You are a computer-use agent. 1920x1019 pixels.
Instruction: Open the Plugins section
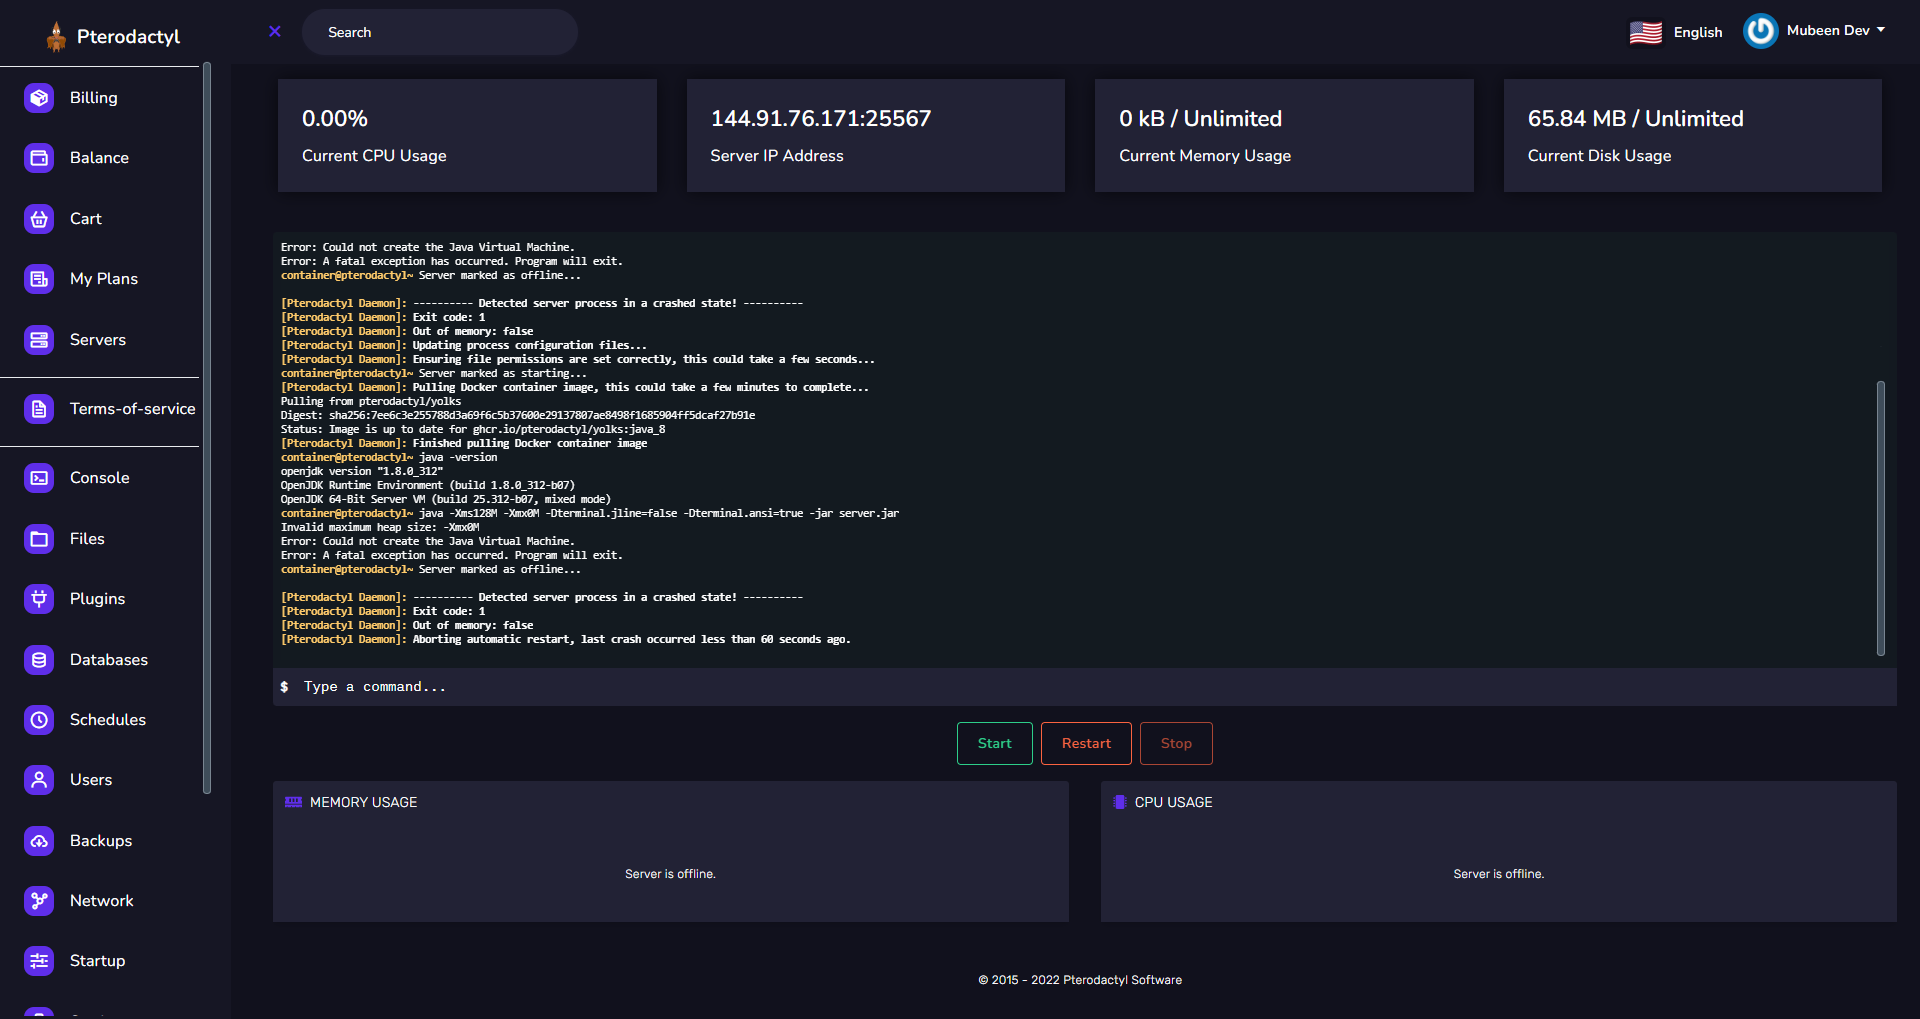pos(97,599)
